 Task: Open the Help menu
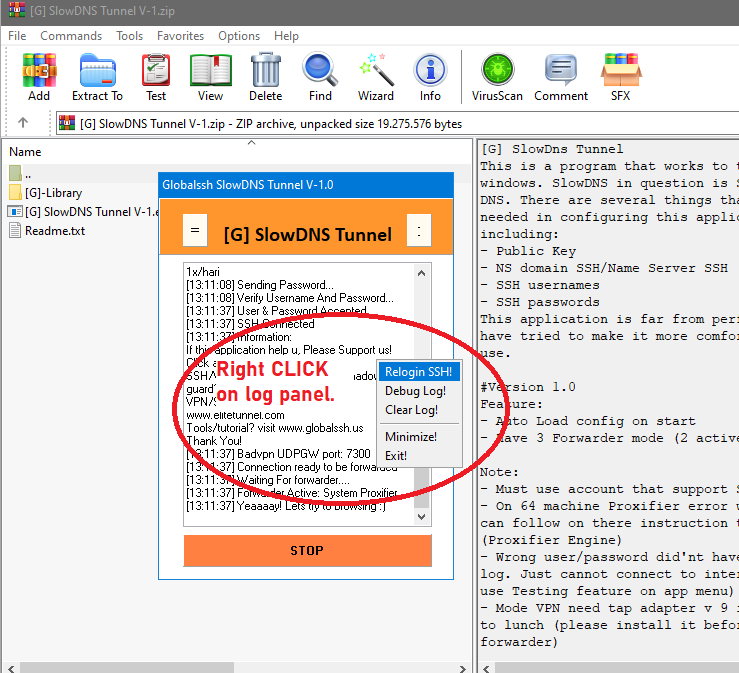pos(286,36)
